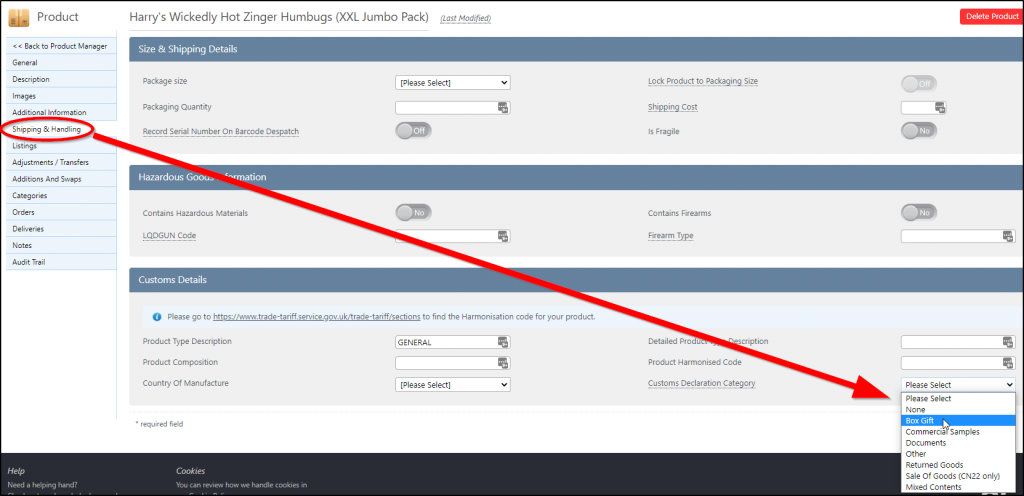Screen dimensions: 1024x496
Task: Open Adjustments / Transfers section
Action: (x=61, y=162)
